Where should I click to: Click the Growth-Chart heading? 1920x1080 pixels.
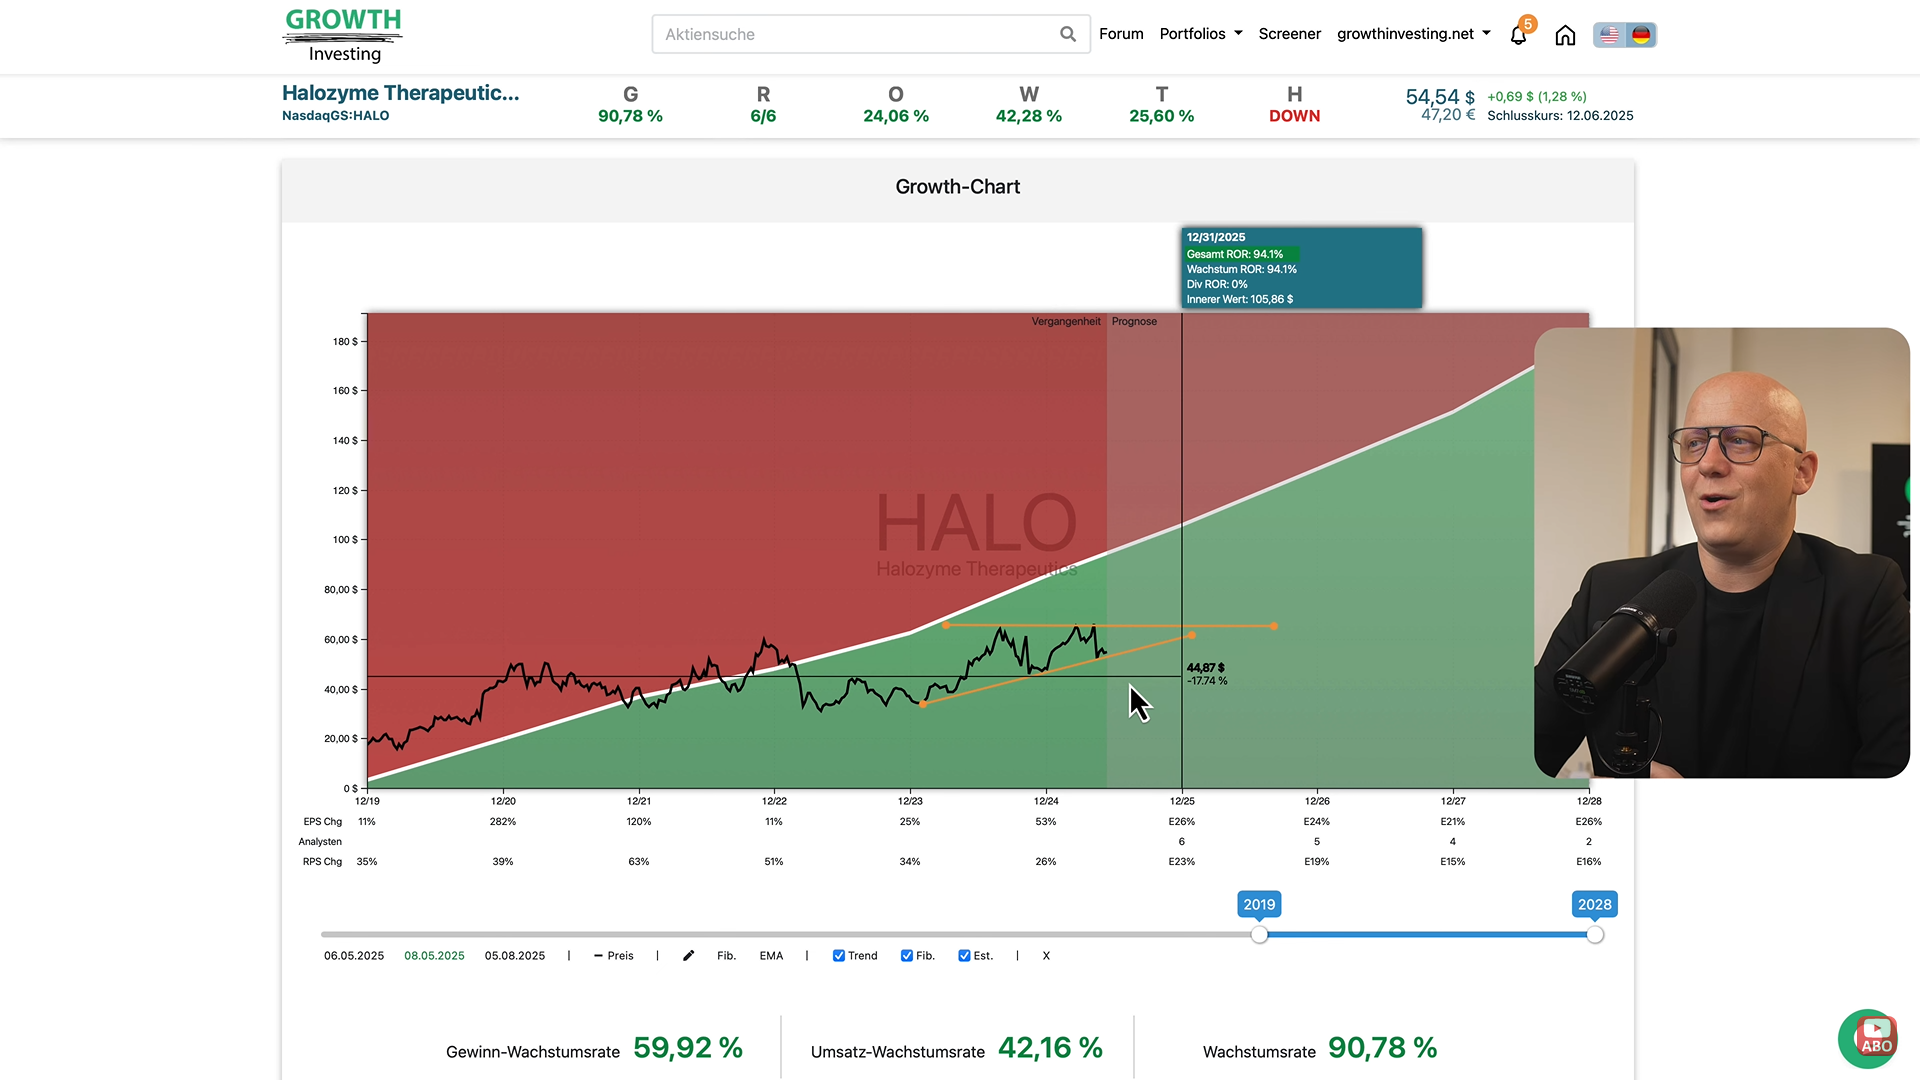pyautogui.click(x=958, y=187)
